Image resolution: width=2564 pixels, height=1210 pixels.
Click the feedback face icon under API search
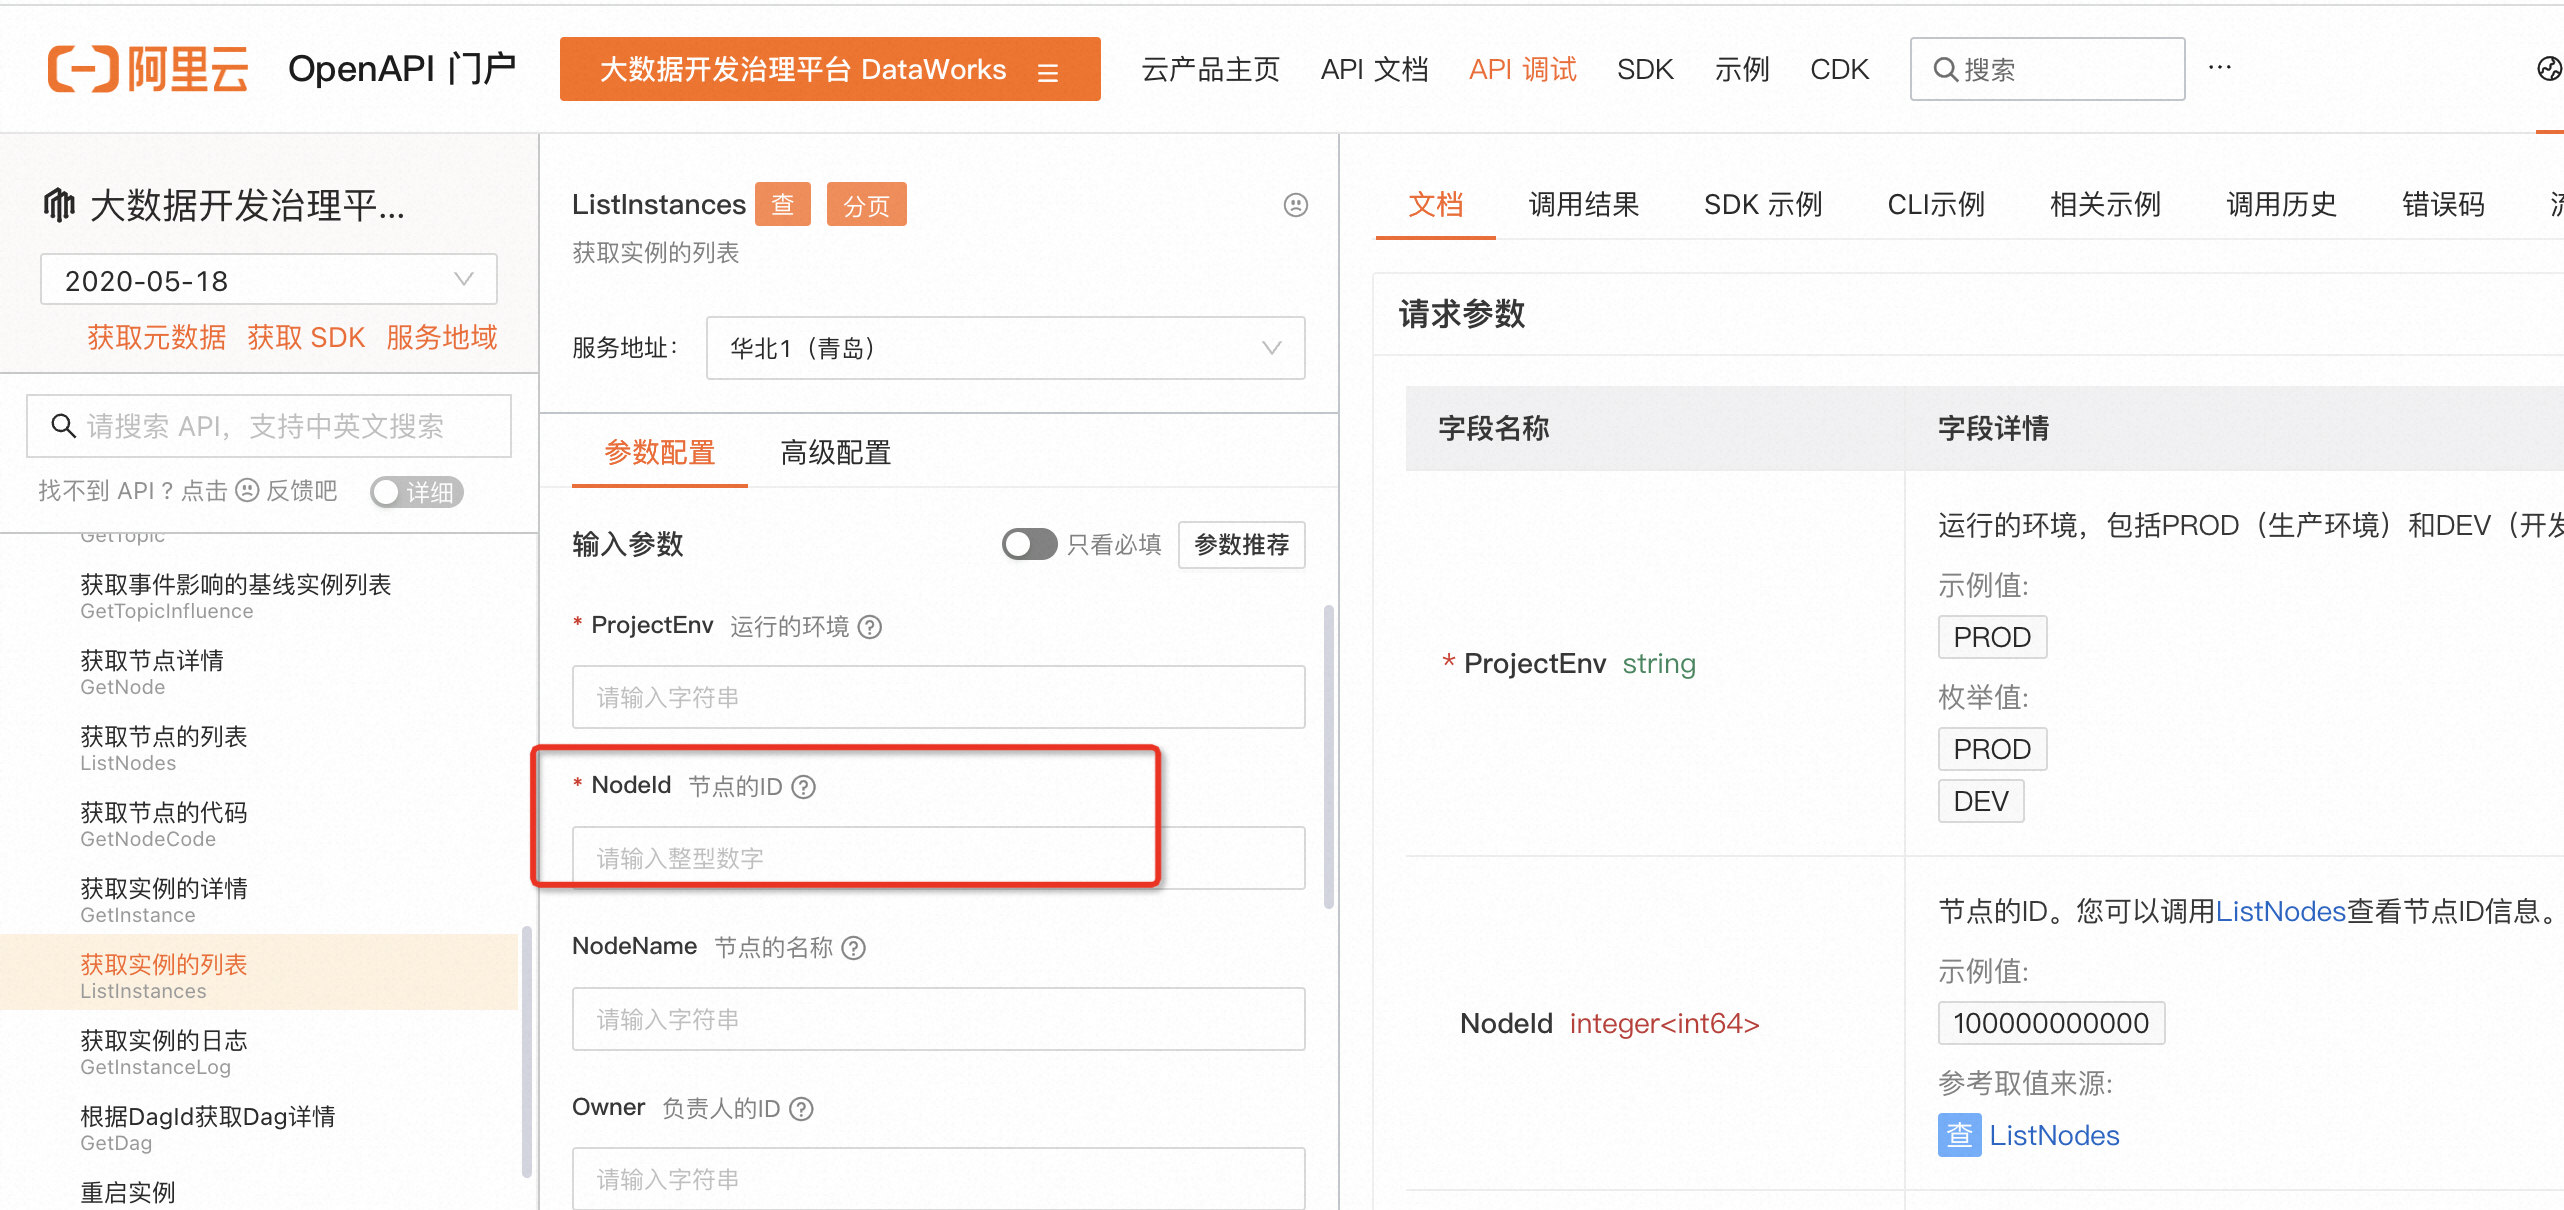pyautogui.click(x=247, y=490)
